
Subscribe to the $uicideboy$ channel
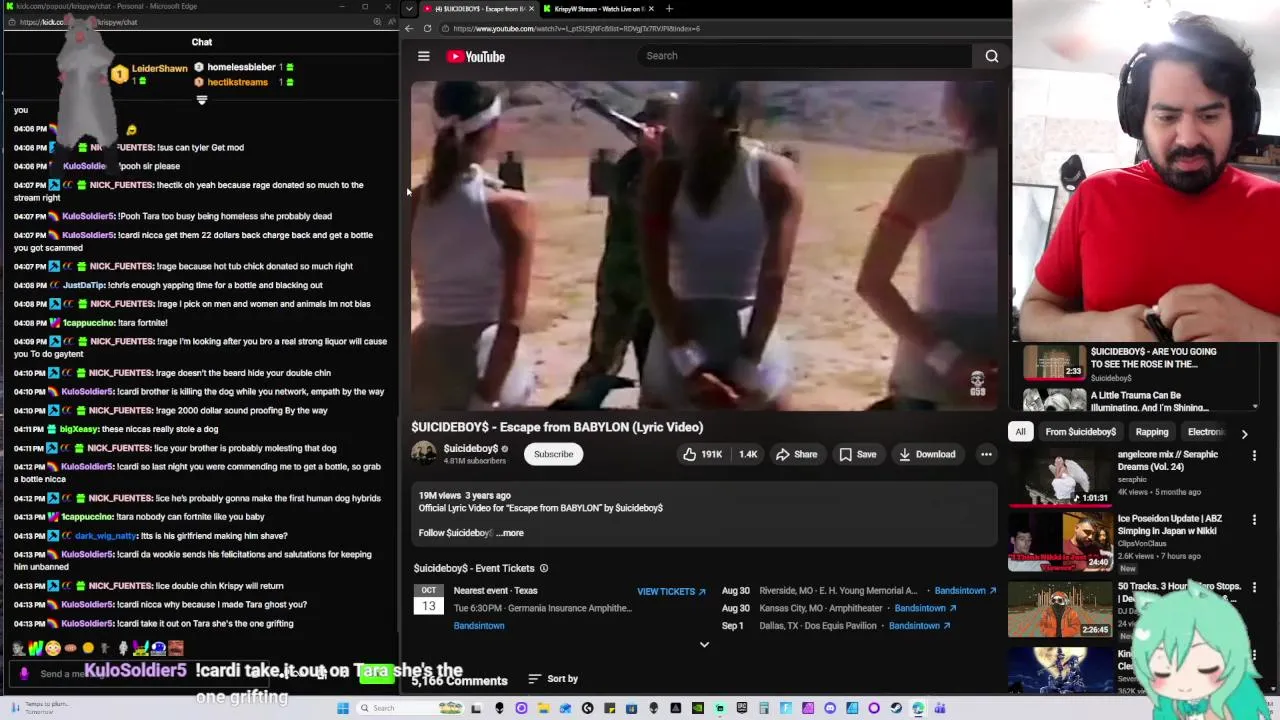point(553,454)
